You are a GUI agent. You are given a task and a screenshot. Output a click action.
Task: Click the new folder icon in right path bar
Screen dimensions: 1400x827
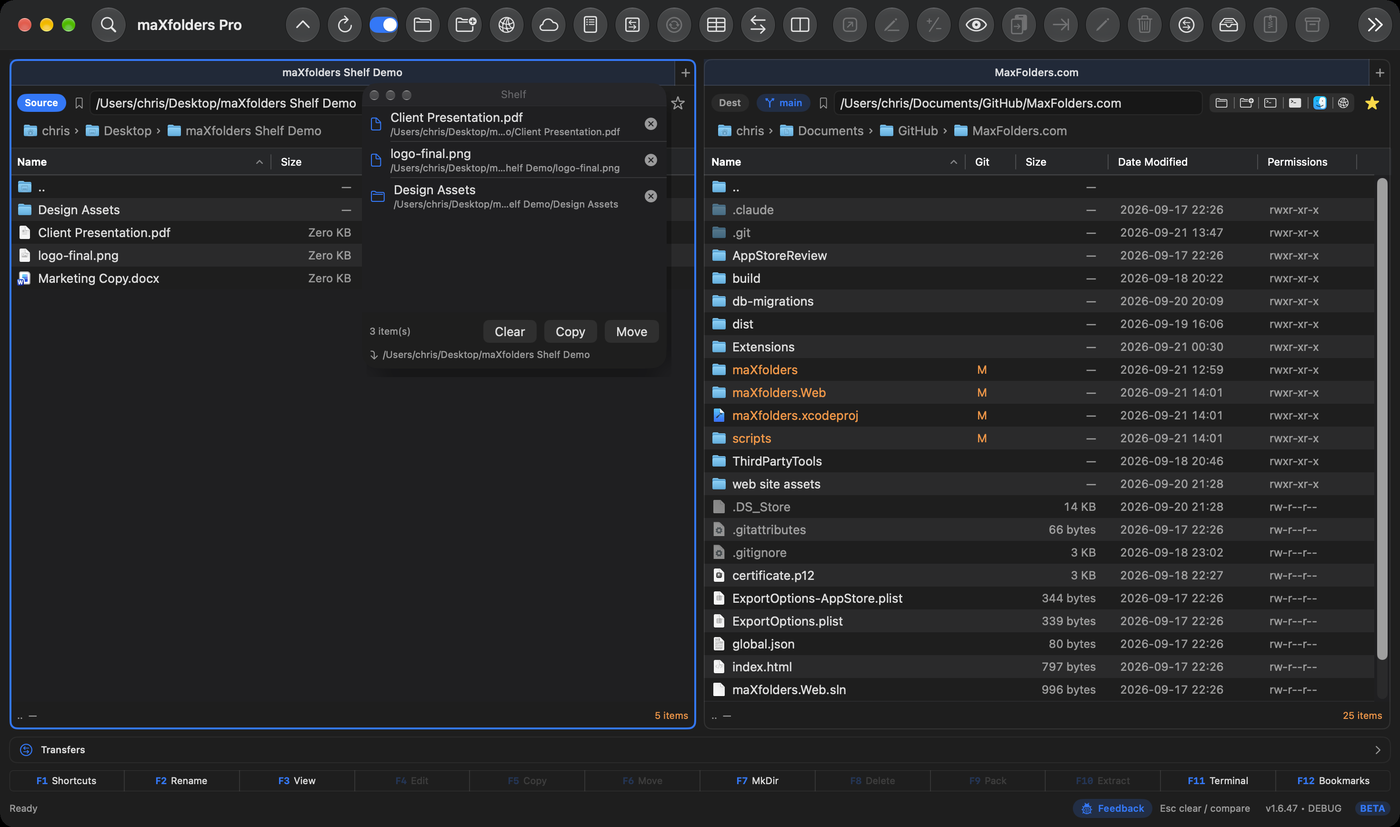[1246, 103]
